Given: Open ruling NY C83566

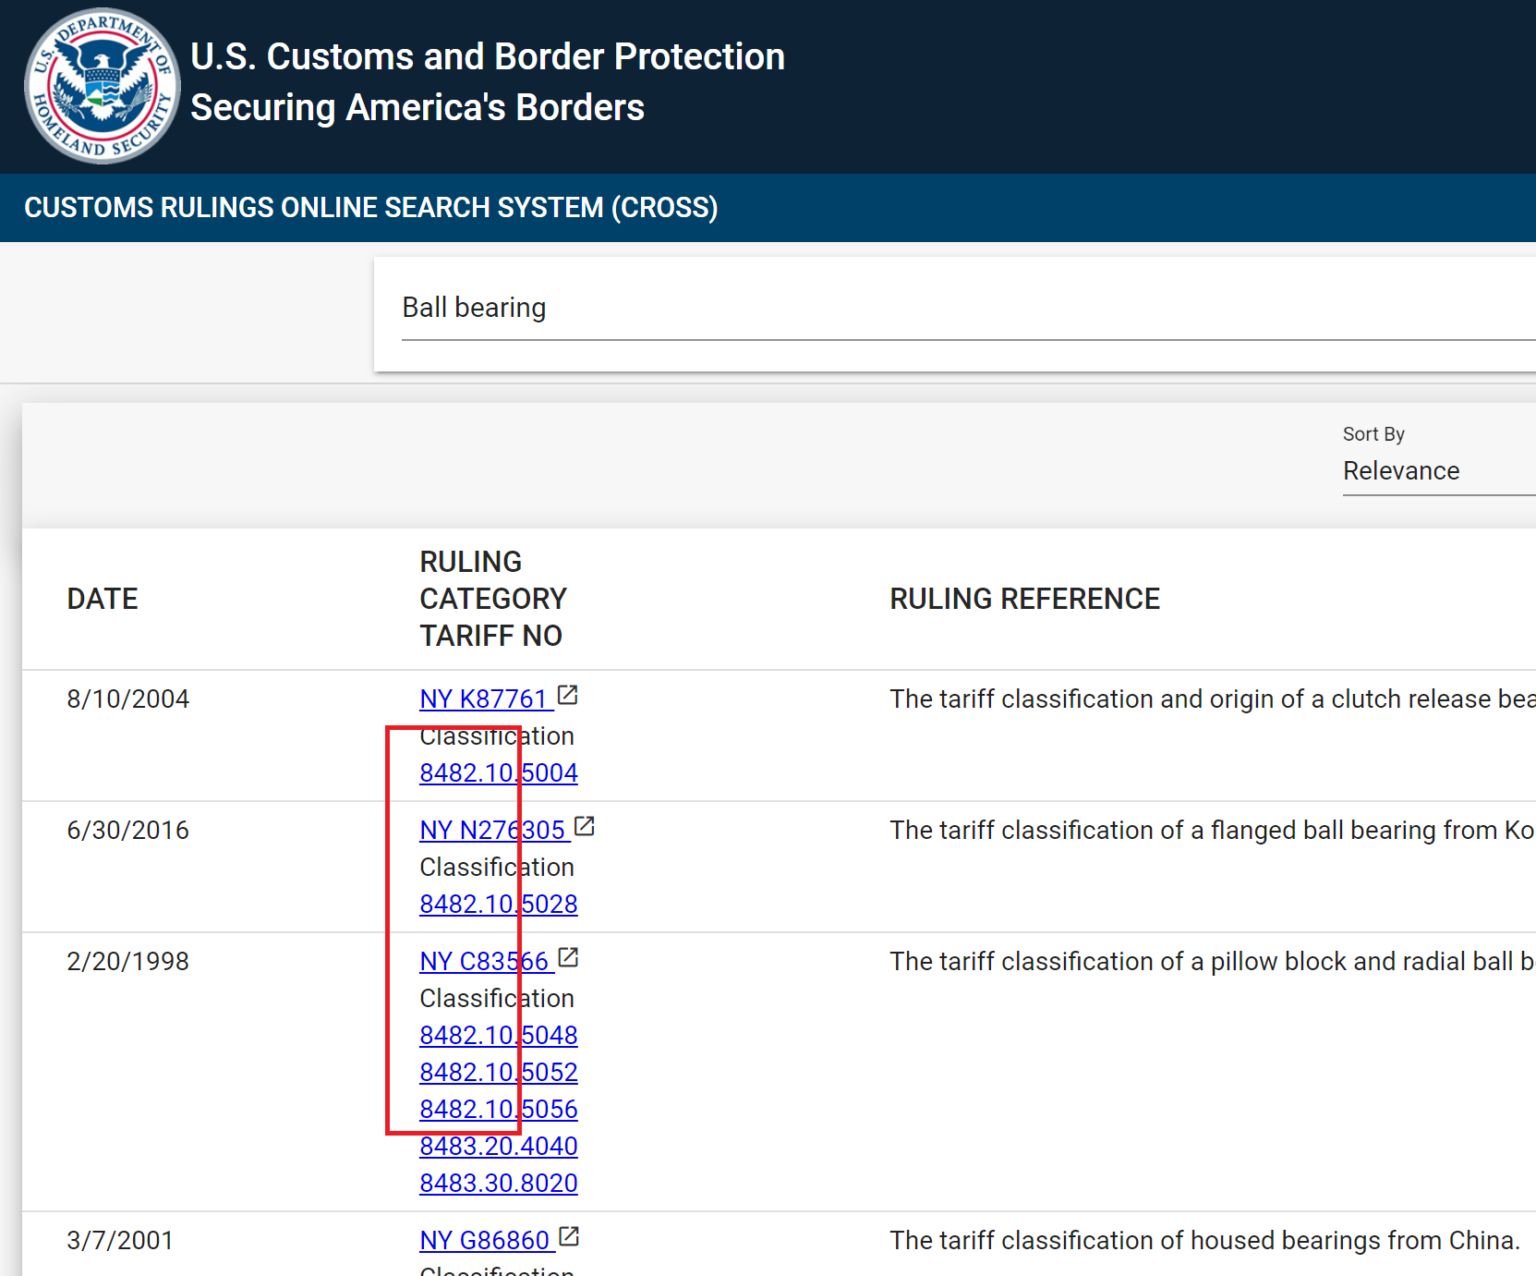Looking at the screenshot, I should (x=483, y=961).
